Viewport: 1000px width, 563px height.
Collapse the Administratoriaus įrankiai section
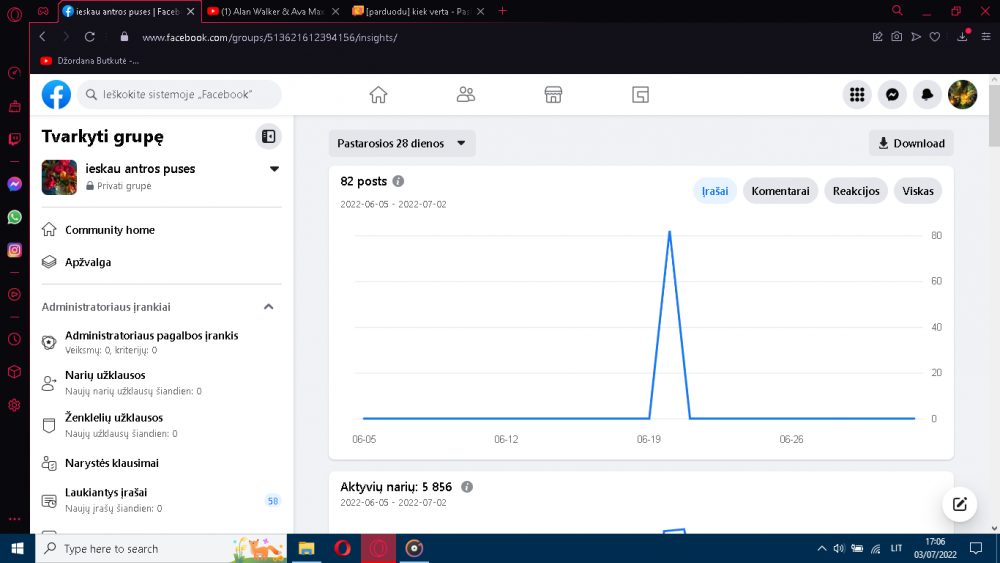tap(268, 307)
